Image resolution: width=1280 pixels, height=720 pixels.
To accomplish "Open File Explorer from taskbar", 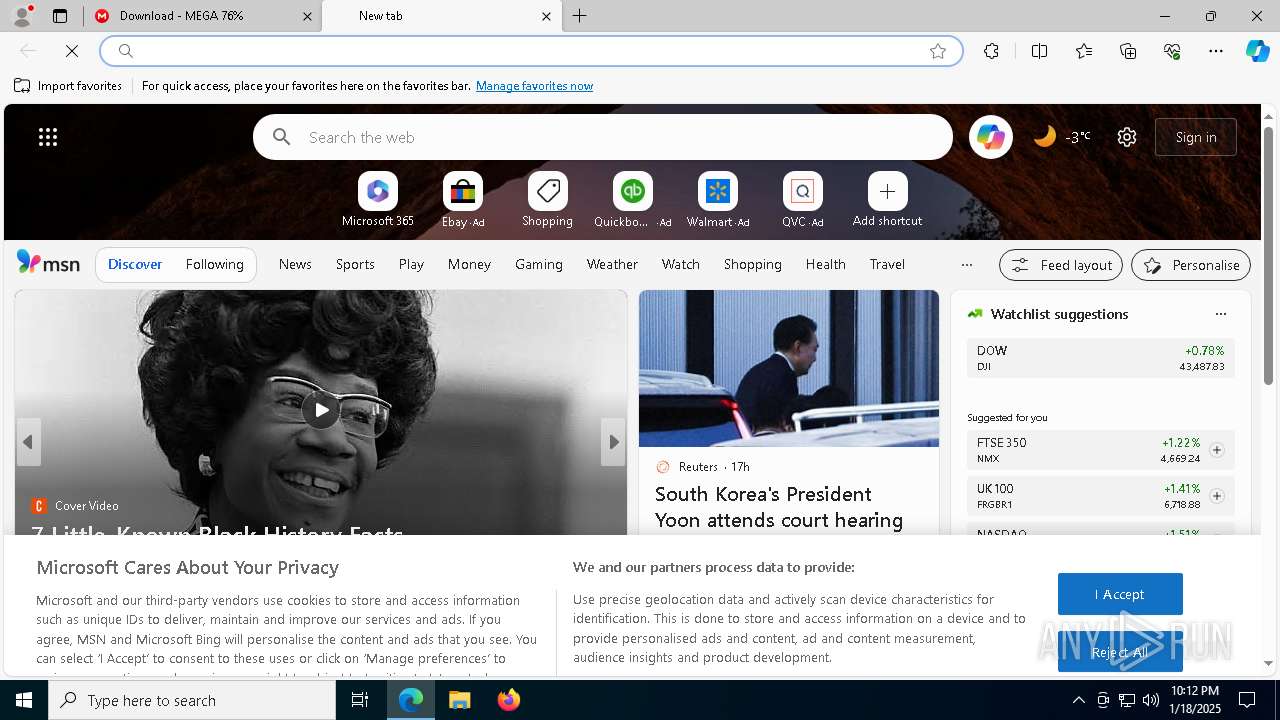I will coord(459,700).
